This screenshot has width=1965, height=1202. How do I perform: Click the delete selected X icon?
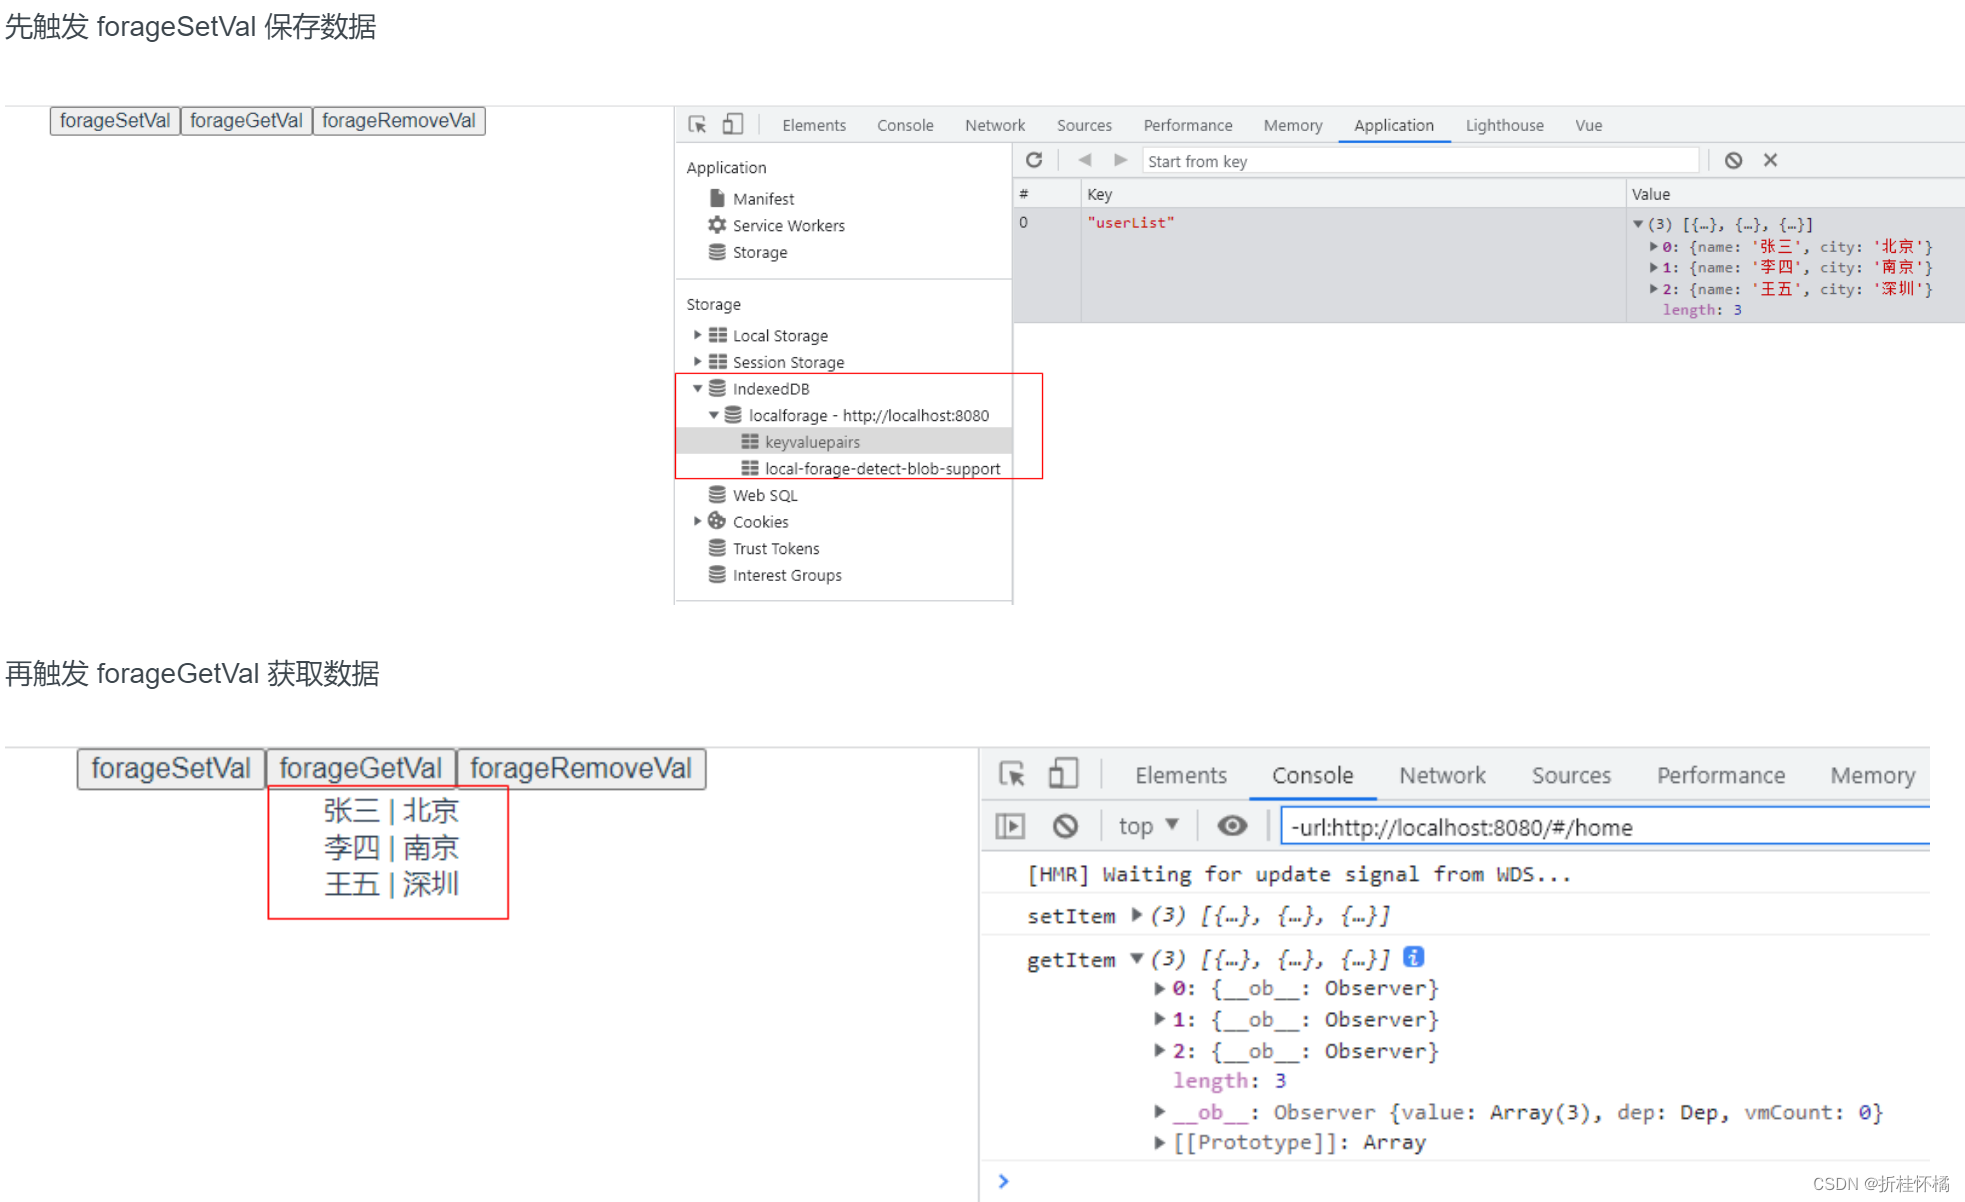[x=1770, y=160]
